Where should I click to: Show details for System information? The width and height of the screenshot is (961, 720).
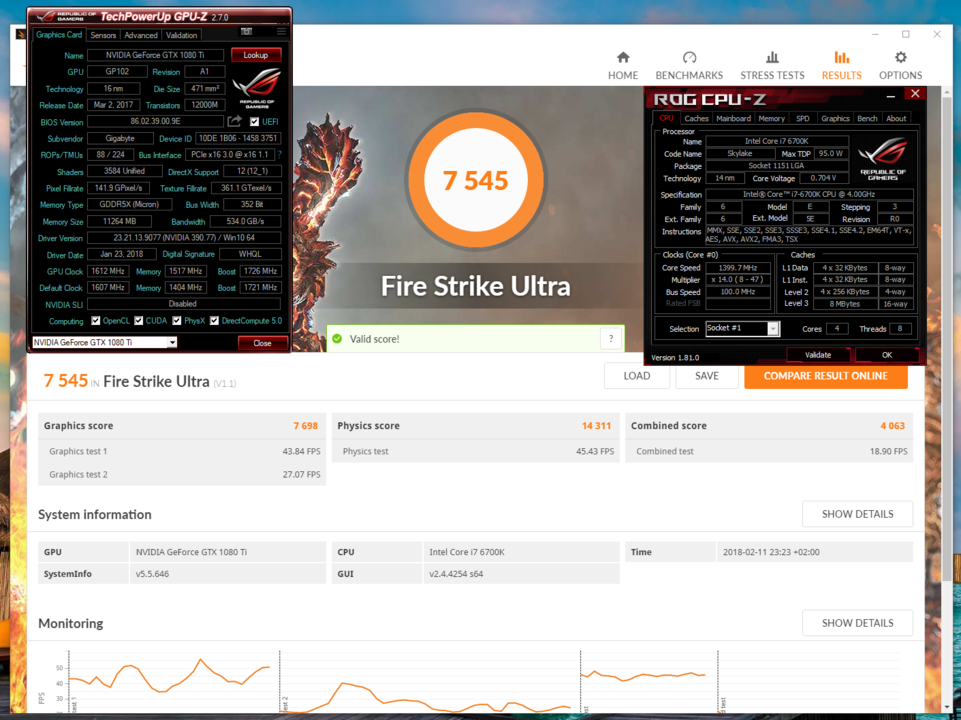(x=857, y=514)
